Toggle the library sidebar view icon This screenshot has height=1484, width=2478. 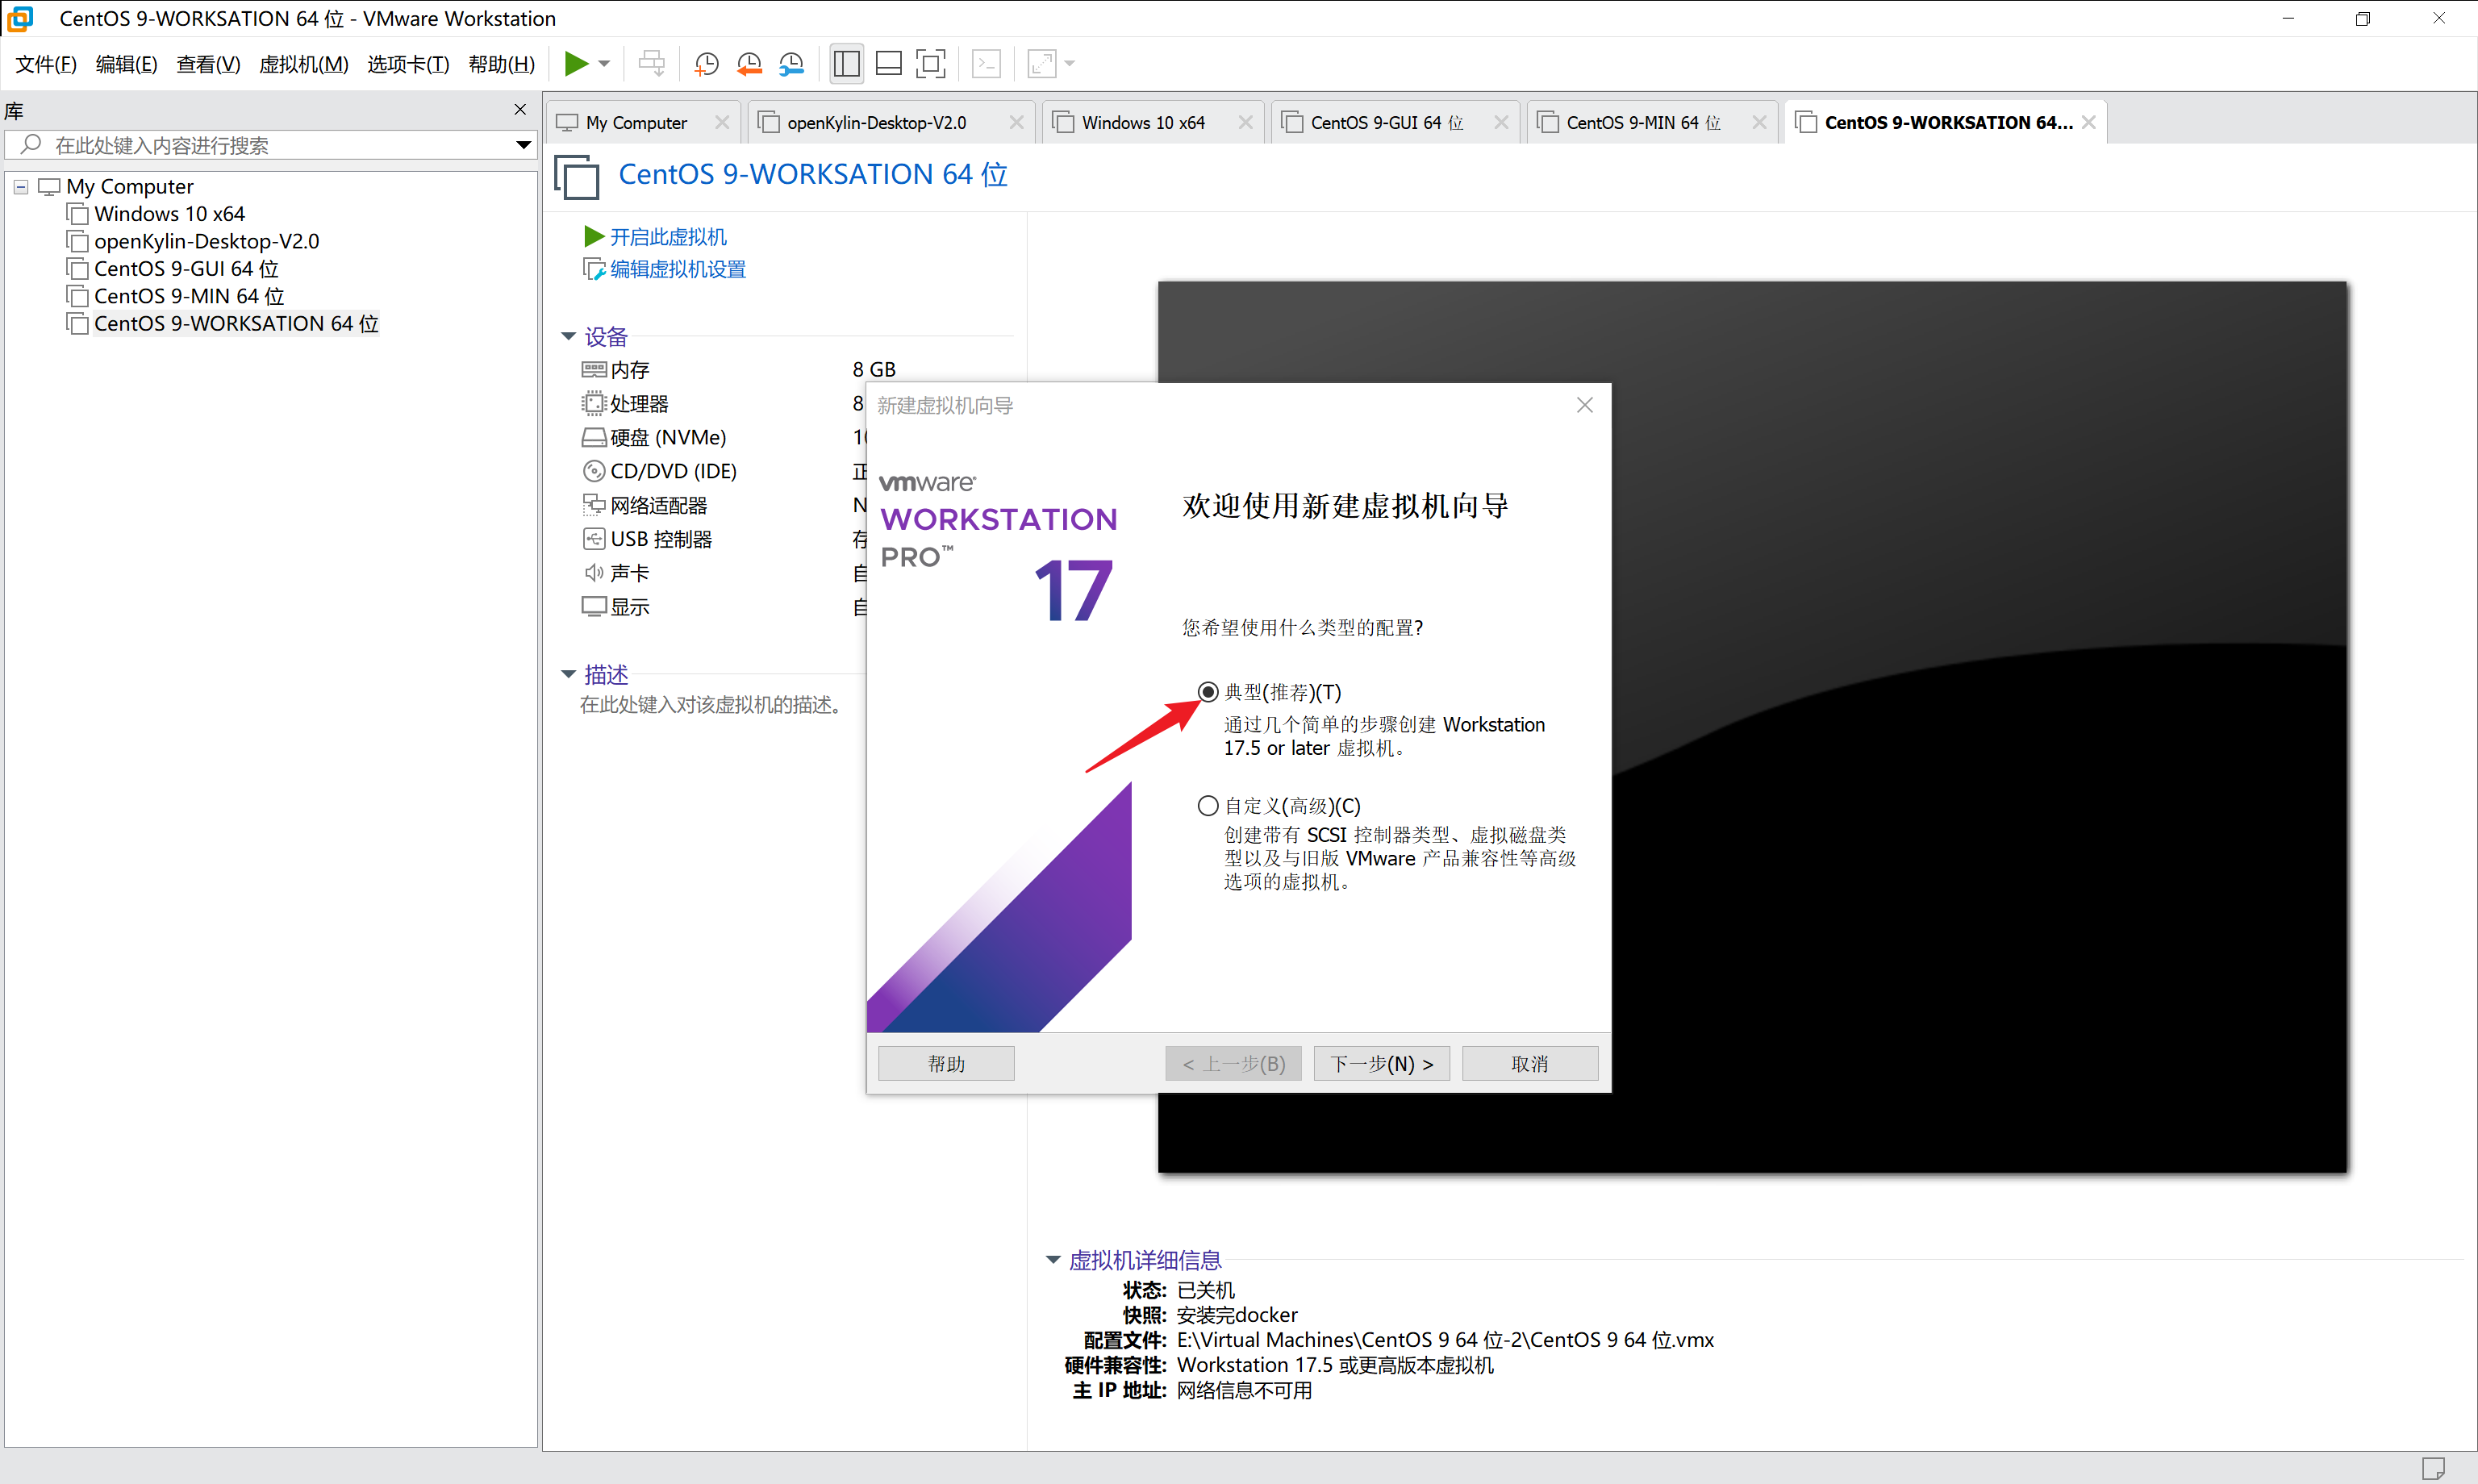(x=846, y=64)
